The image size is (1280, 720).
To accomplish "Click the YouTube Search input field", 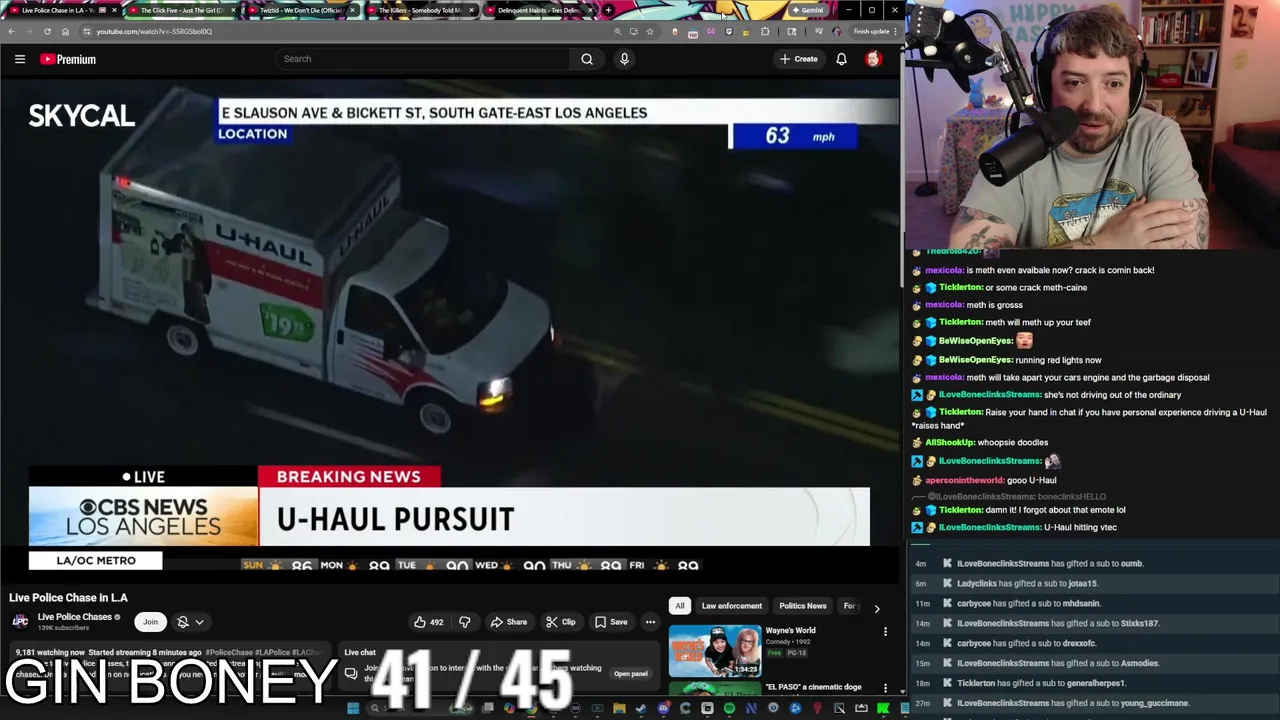I will tap(423, 59).
